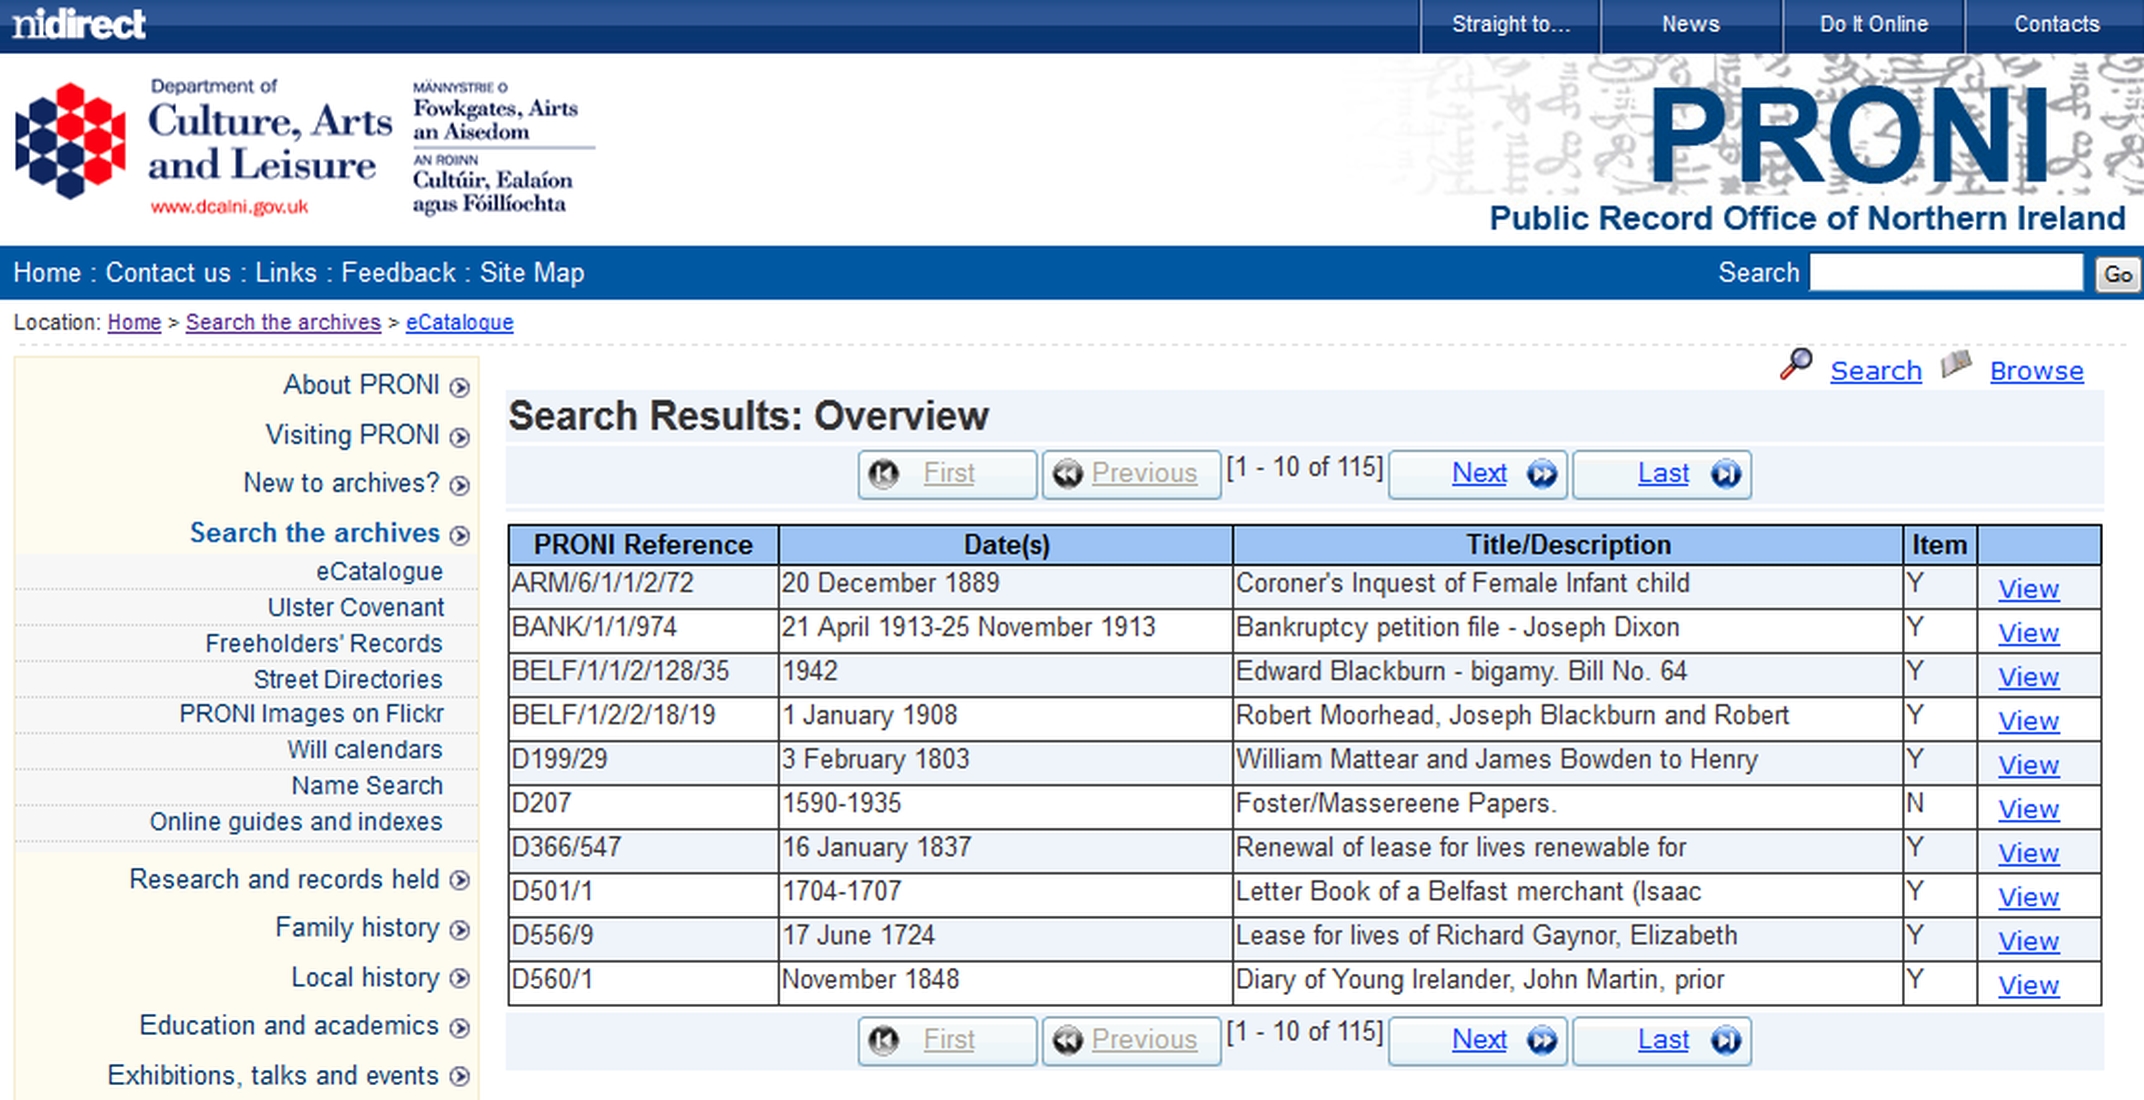Open Freeholders' Records in the sidebar

pos(323,643)
